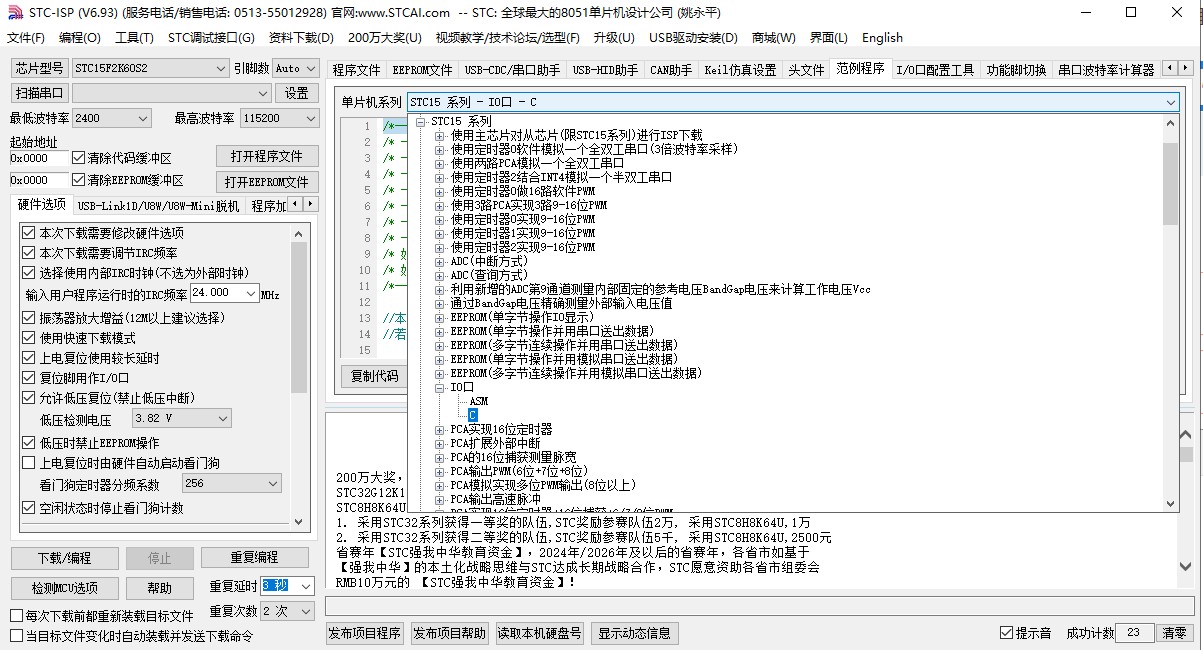The height and width of the screenshot is (650, 1203).
Task: Toggle 复位脚用作I/O口 checkbox
Action: point(76,378)
